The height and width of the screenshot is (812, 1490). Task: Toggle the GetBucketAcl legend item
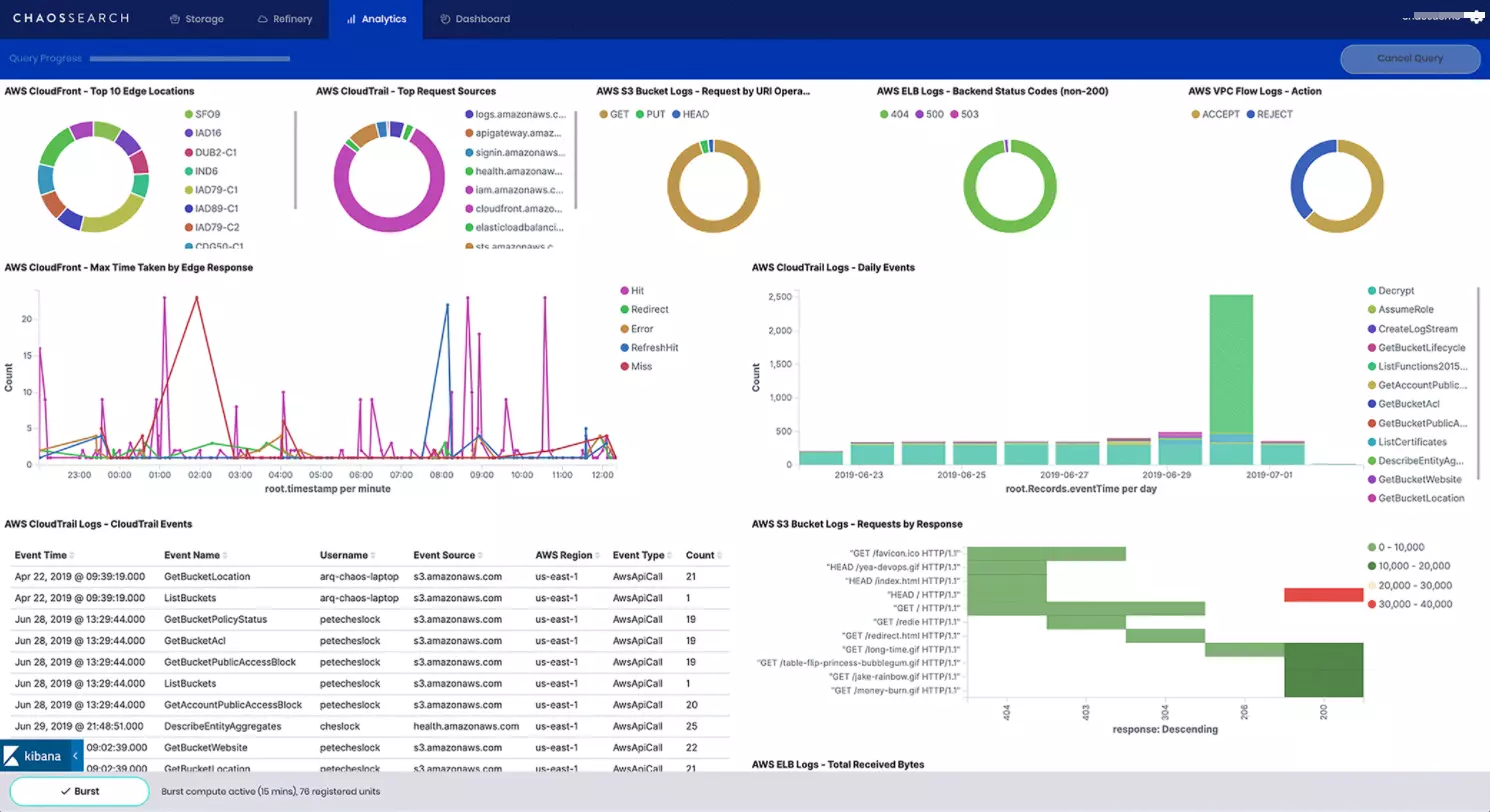(x=1403, y=403)
